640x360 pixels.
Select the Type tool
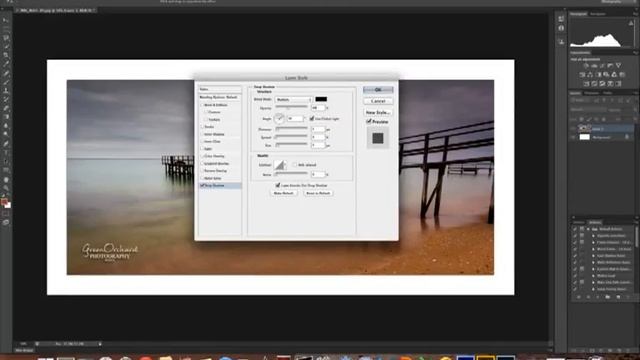coord(6,153)
